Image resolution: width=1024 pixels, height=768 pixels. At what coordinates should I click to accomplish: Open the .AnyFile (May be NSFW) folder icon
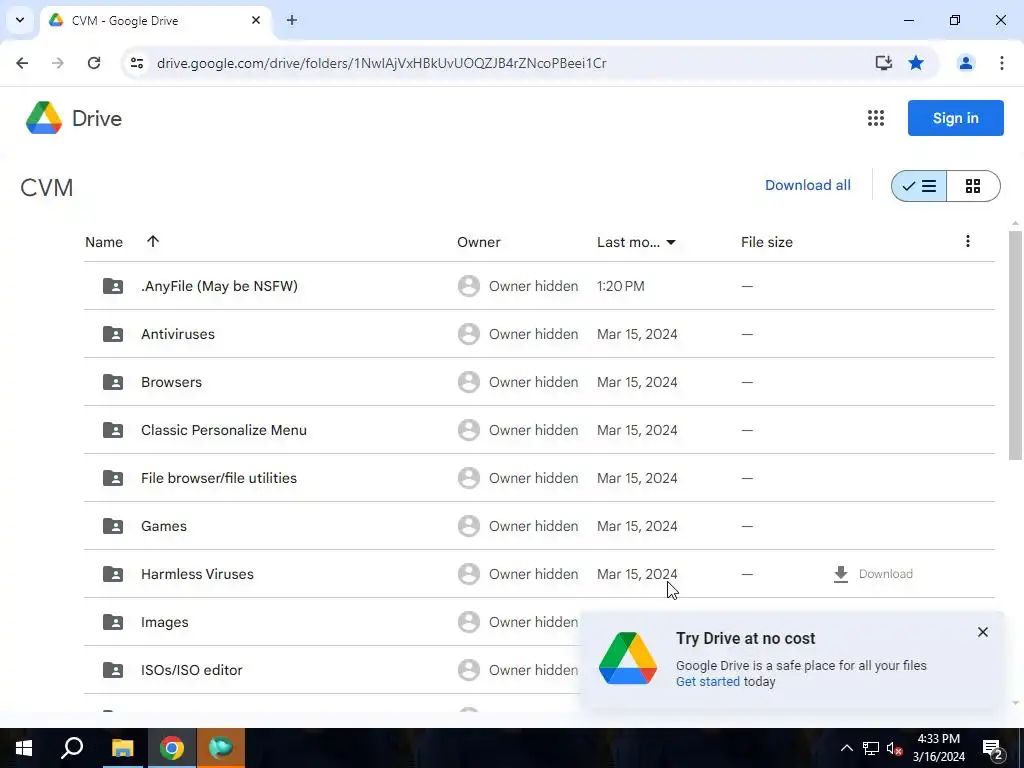(x=113, y=286)
